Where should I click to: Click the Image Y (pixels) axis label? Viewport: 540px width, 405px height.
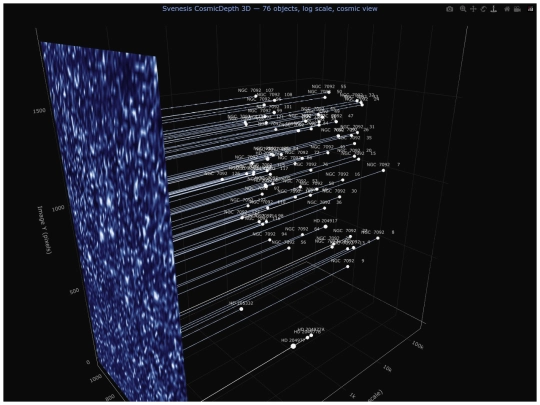pyautogui.click(x=44, y=230)
